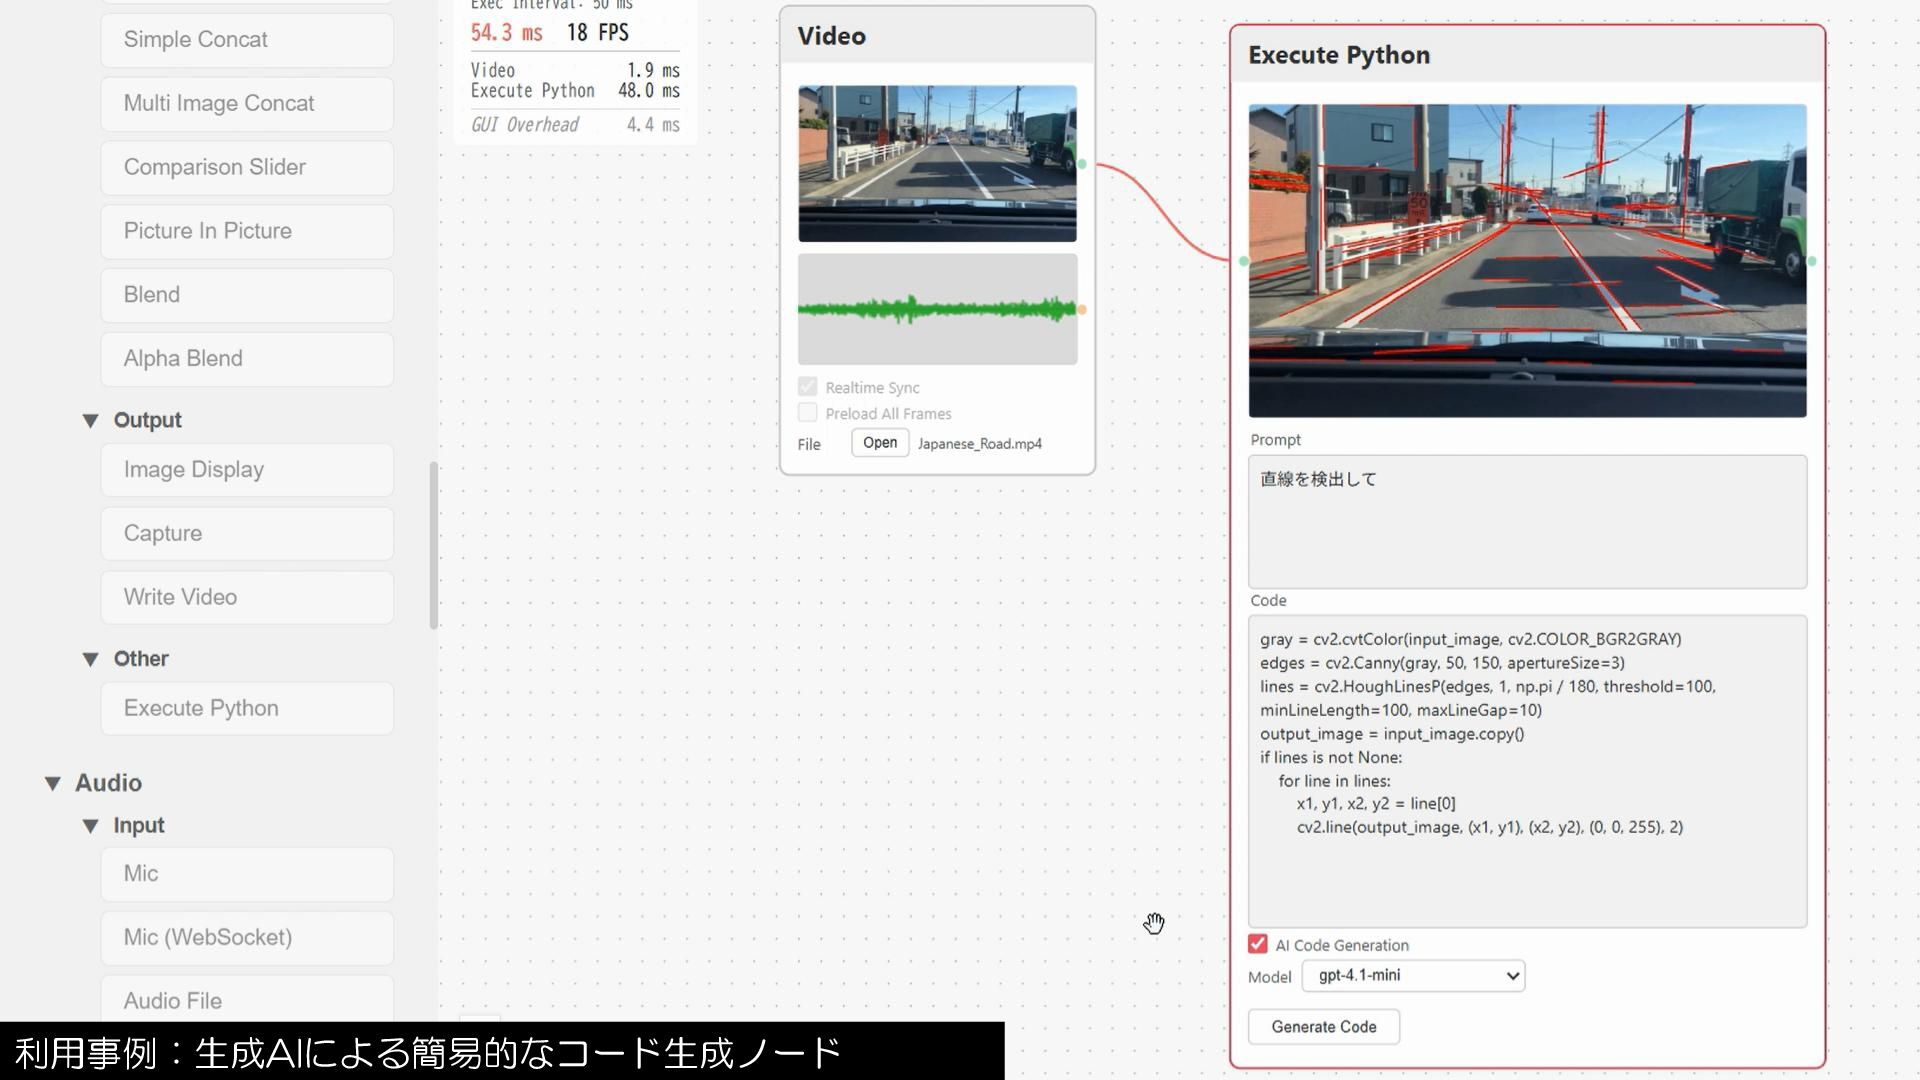Choose Execute Python from node list
The width and height of the screenshot is (1920, 1080).
(x=247, y=708)
